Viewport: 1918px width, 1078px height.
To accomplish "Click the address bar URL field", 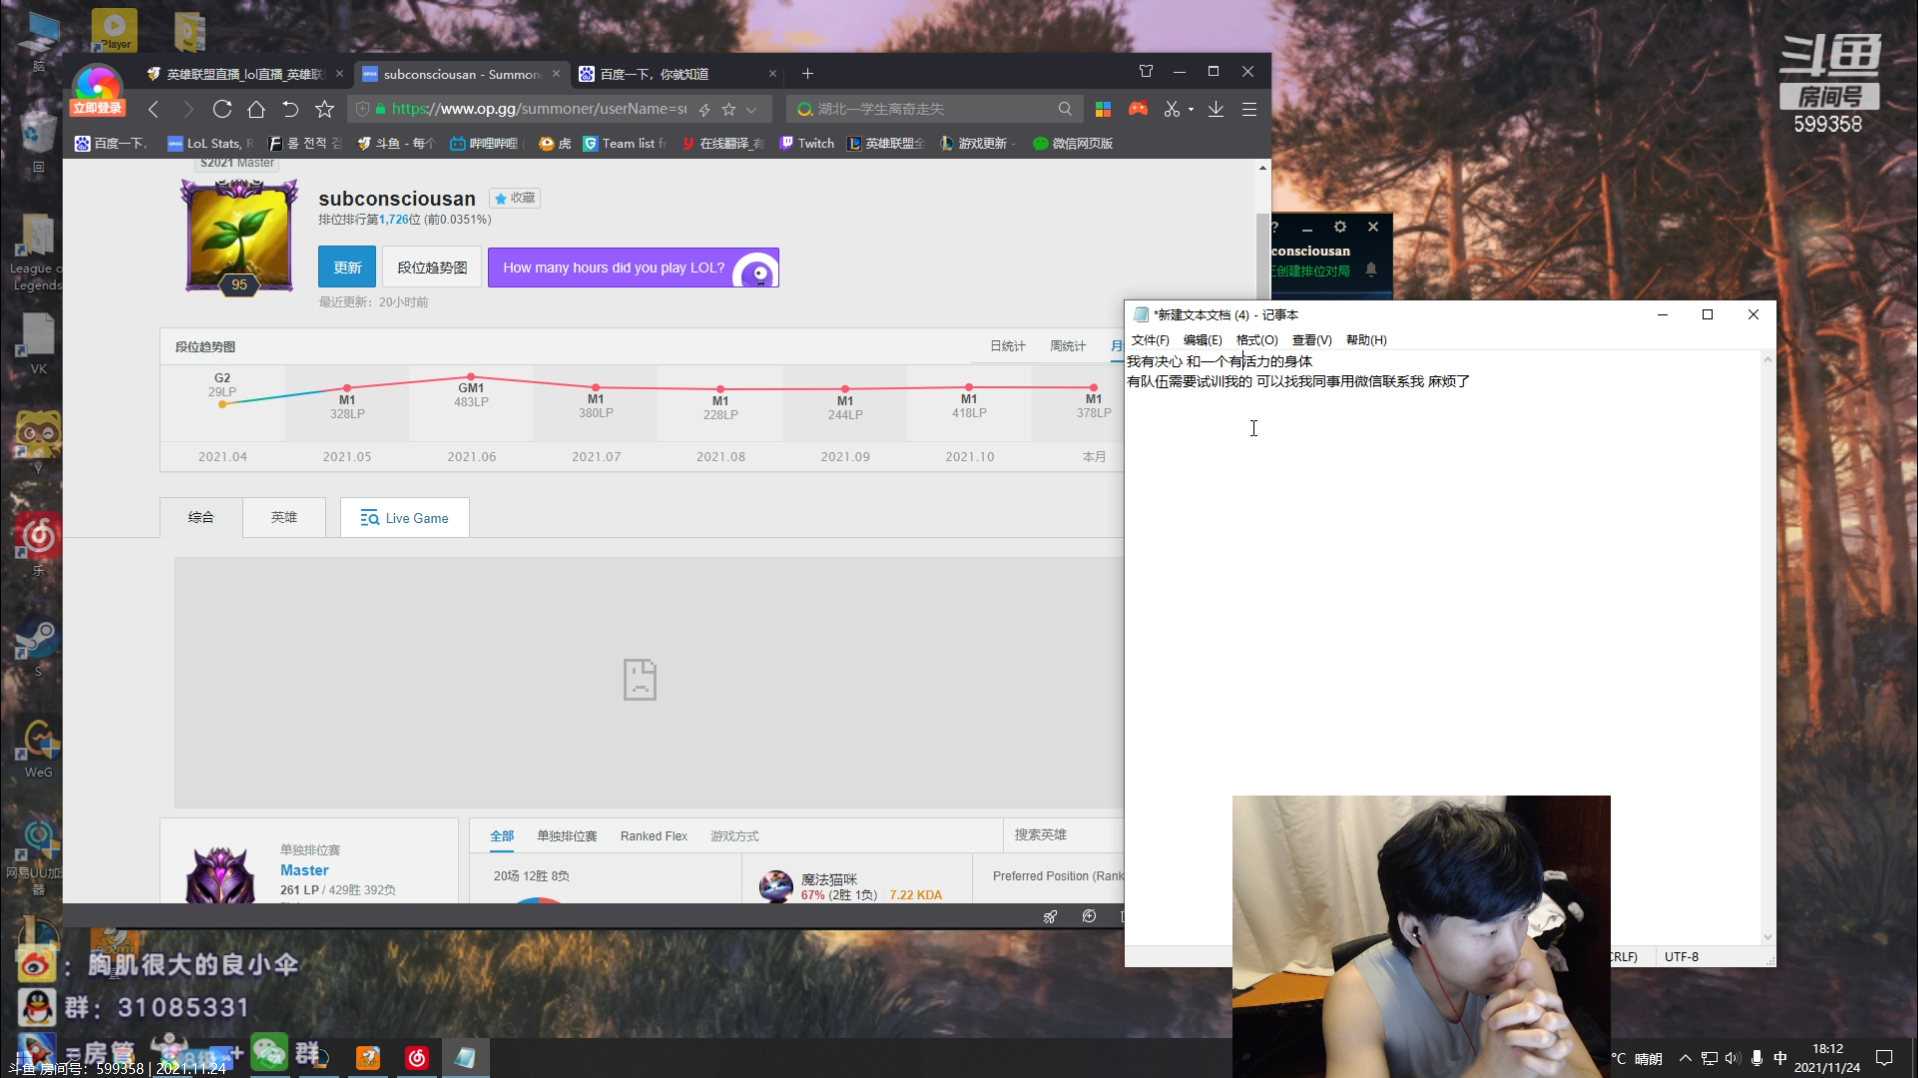I will pos(539,109).
